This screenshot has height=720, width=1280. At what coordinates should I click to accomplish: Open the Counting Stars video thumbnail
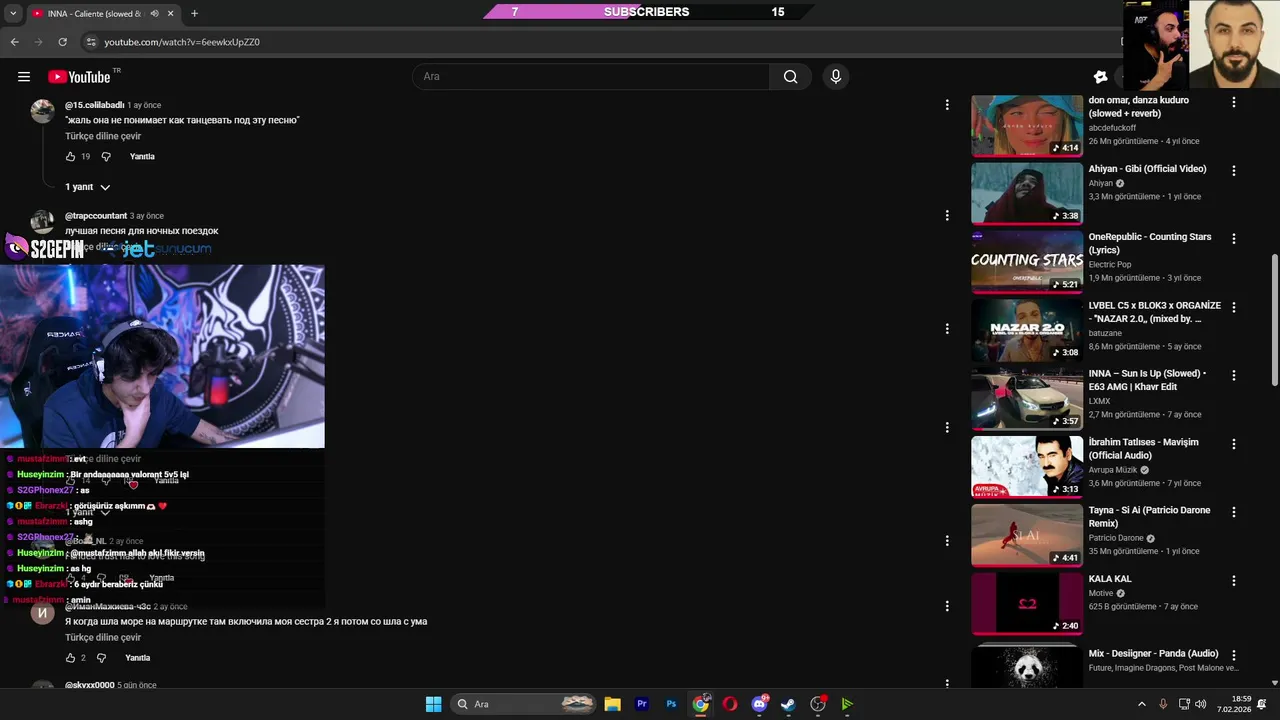tap(1027, 262)
